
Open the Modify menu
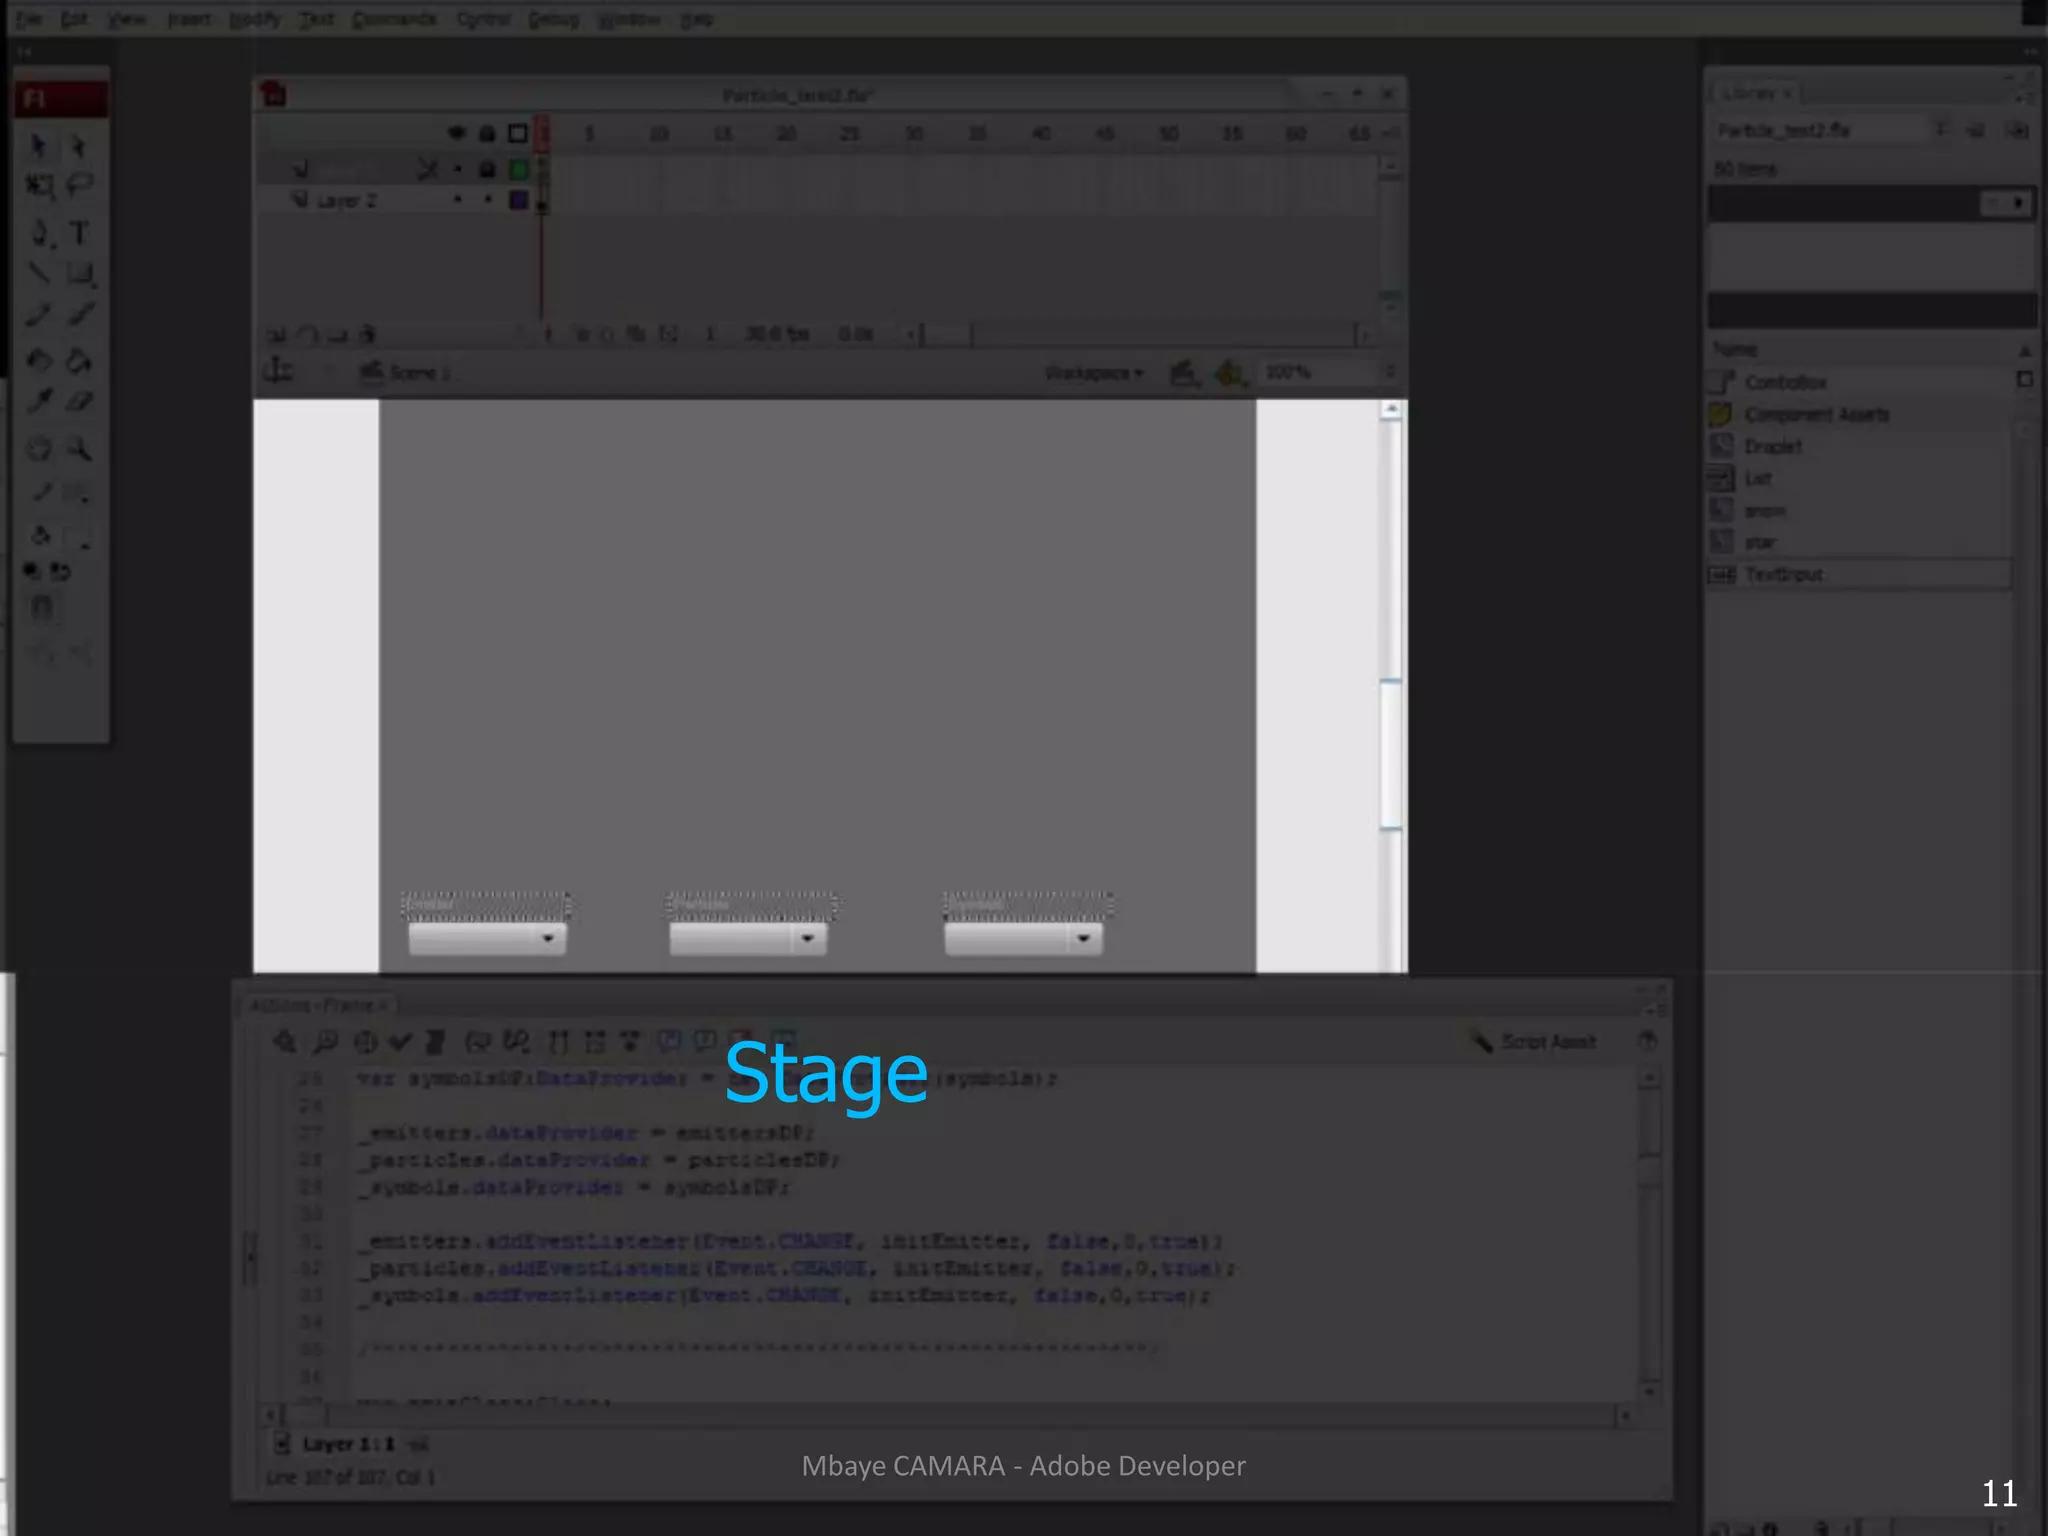pyautogui.click(x=255, y=19)
